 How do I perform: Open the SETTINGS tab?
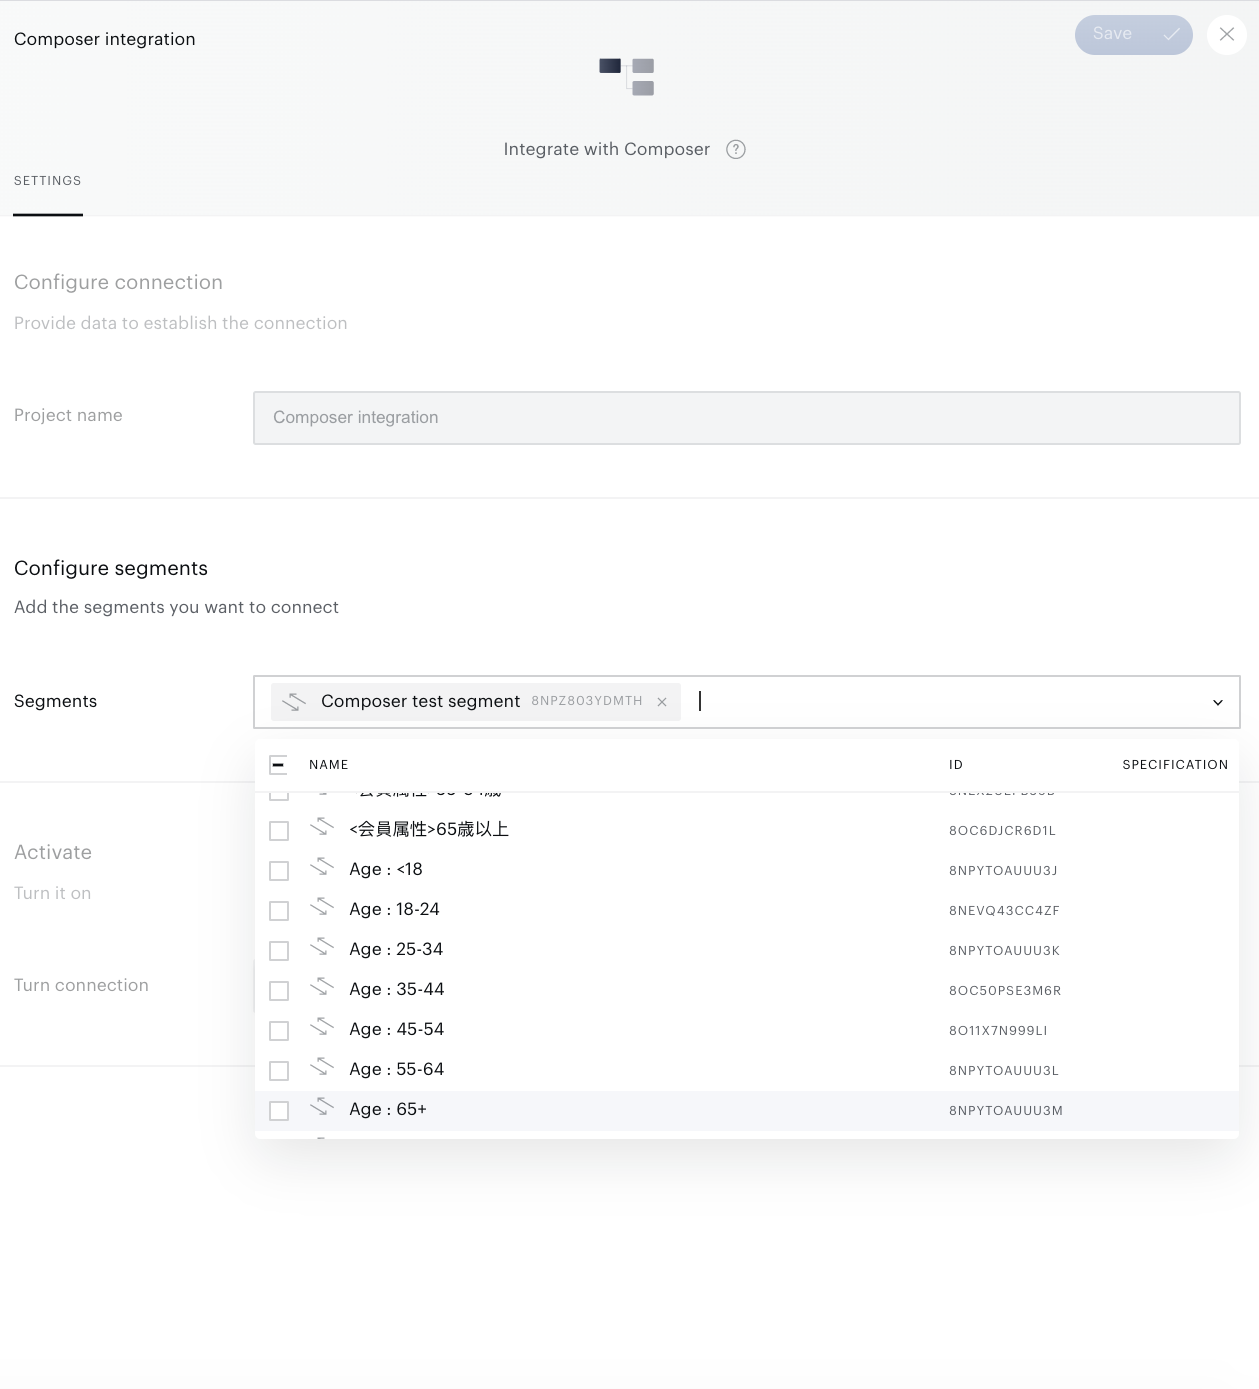[x=48, y=181]
